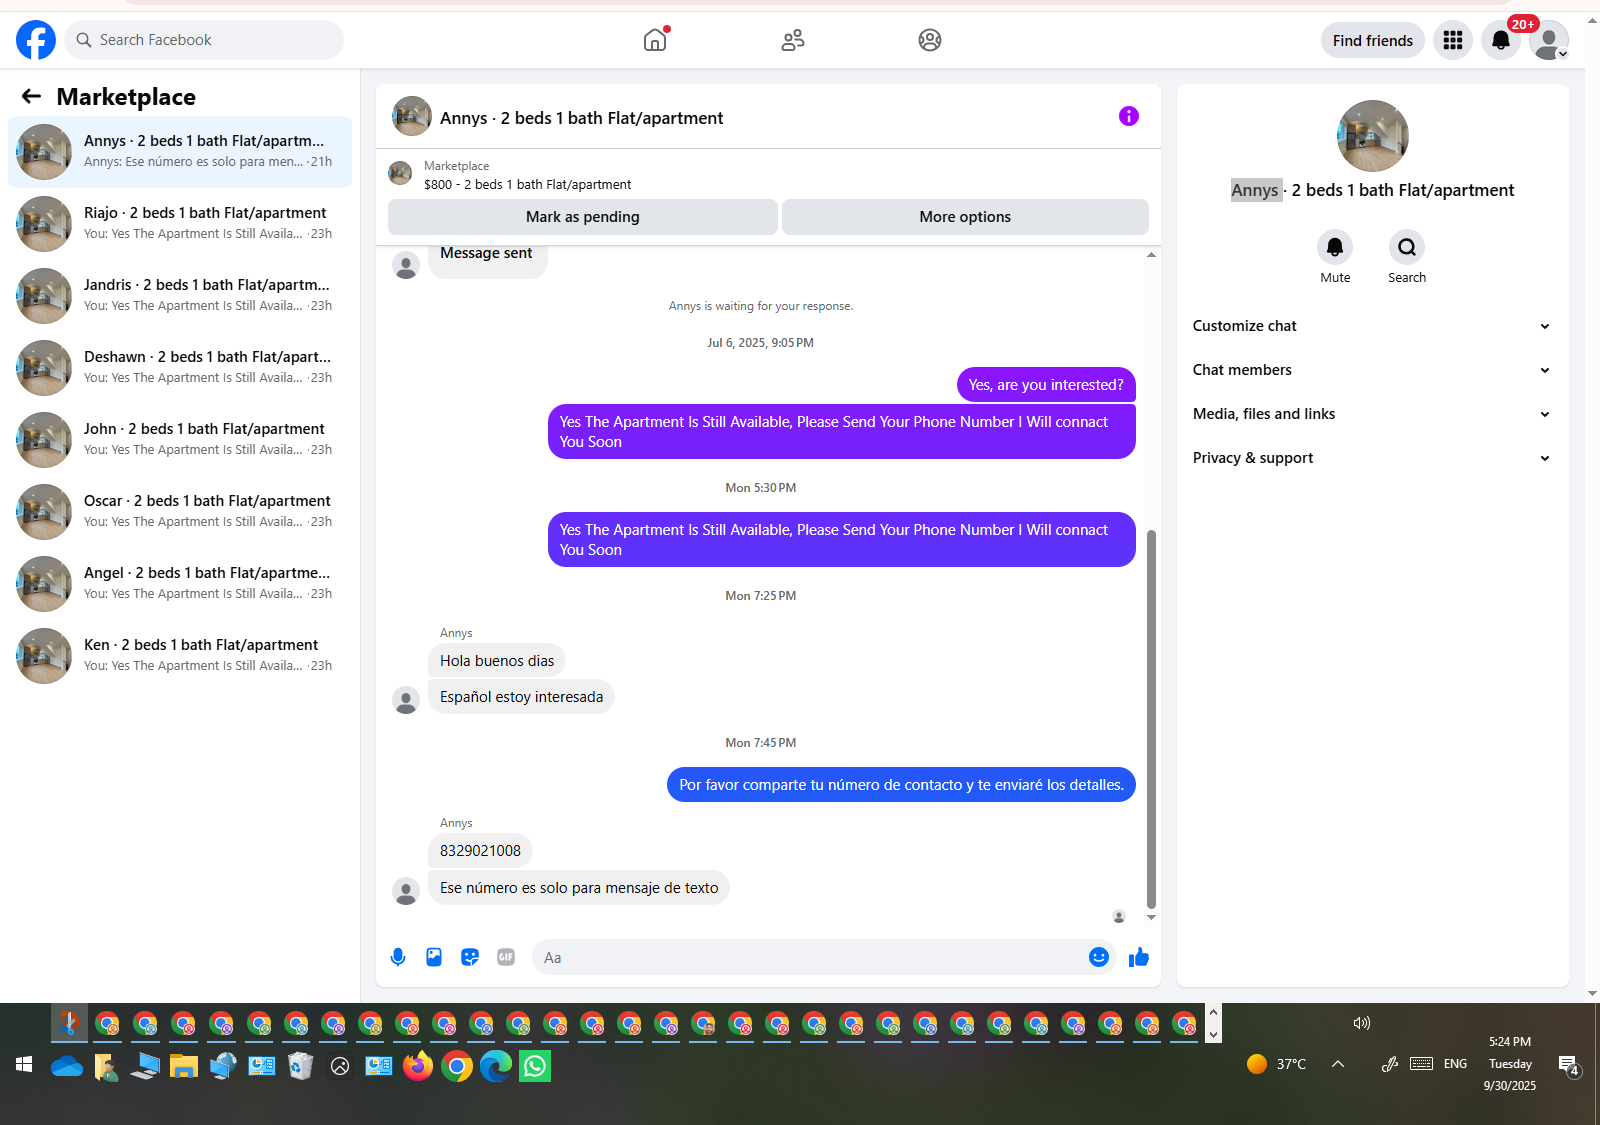
Task: Expand the Customize chat section
Action: point(1372,326)
